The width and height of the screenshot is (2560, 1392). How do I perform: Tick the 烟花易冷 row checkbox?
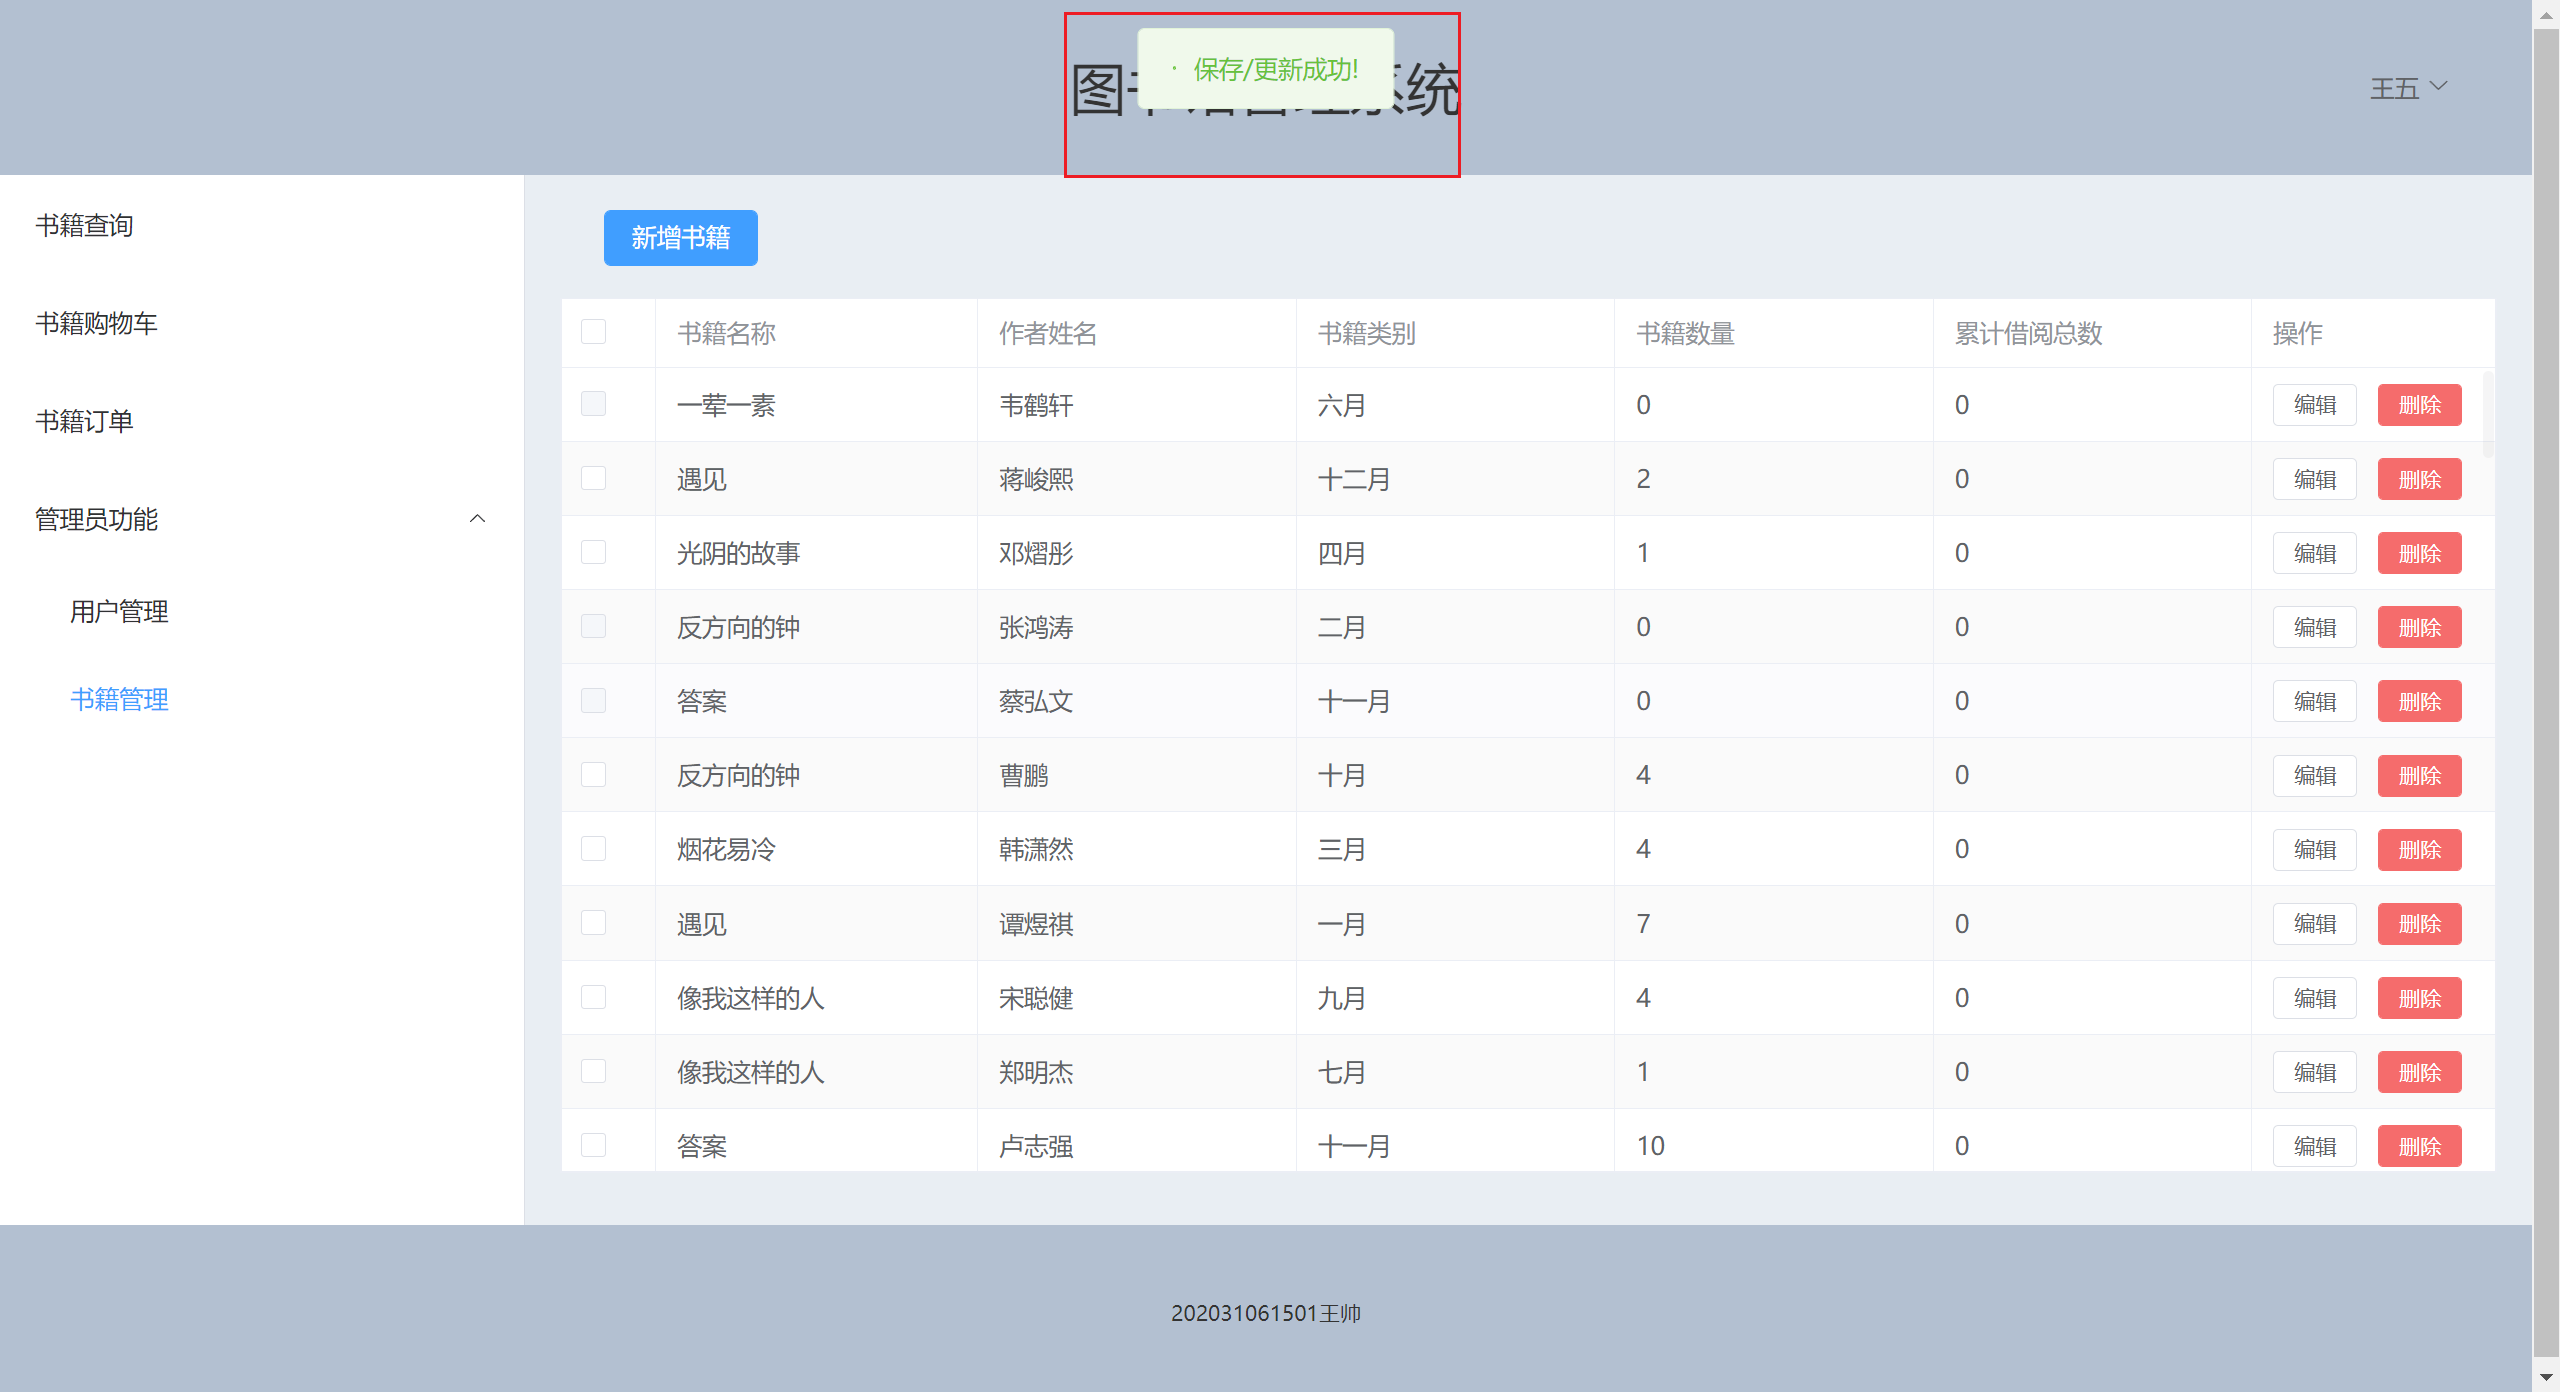coord(593,849)
